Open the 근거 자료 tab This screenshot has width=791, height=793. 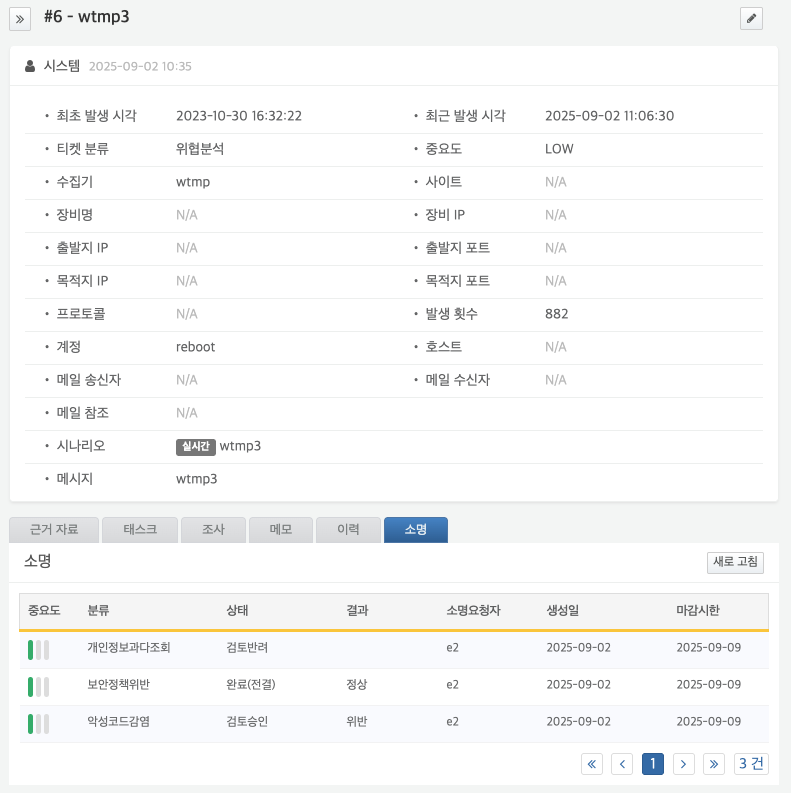tap(54, 530)
